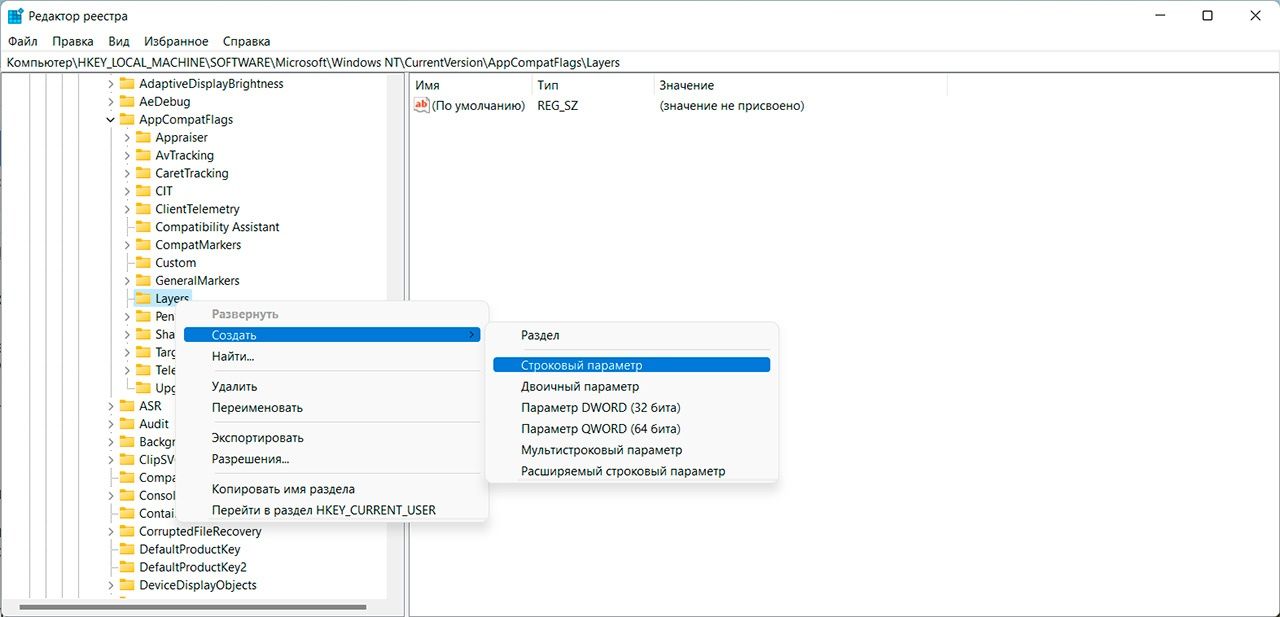Click the Appraiser folder icon
Image resolution: width=1280 pixels, height=617 pixels.
[143, 138]
